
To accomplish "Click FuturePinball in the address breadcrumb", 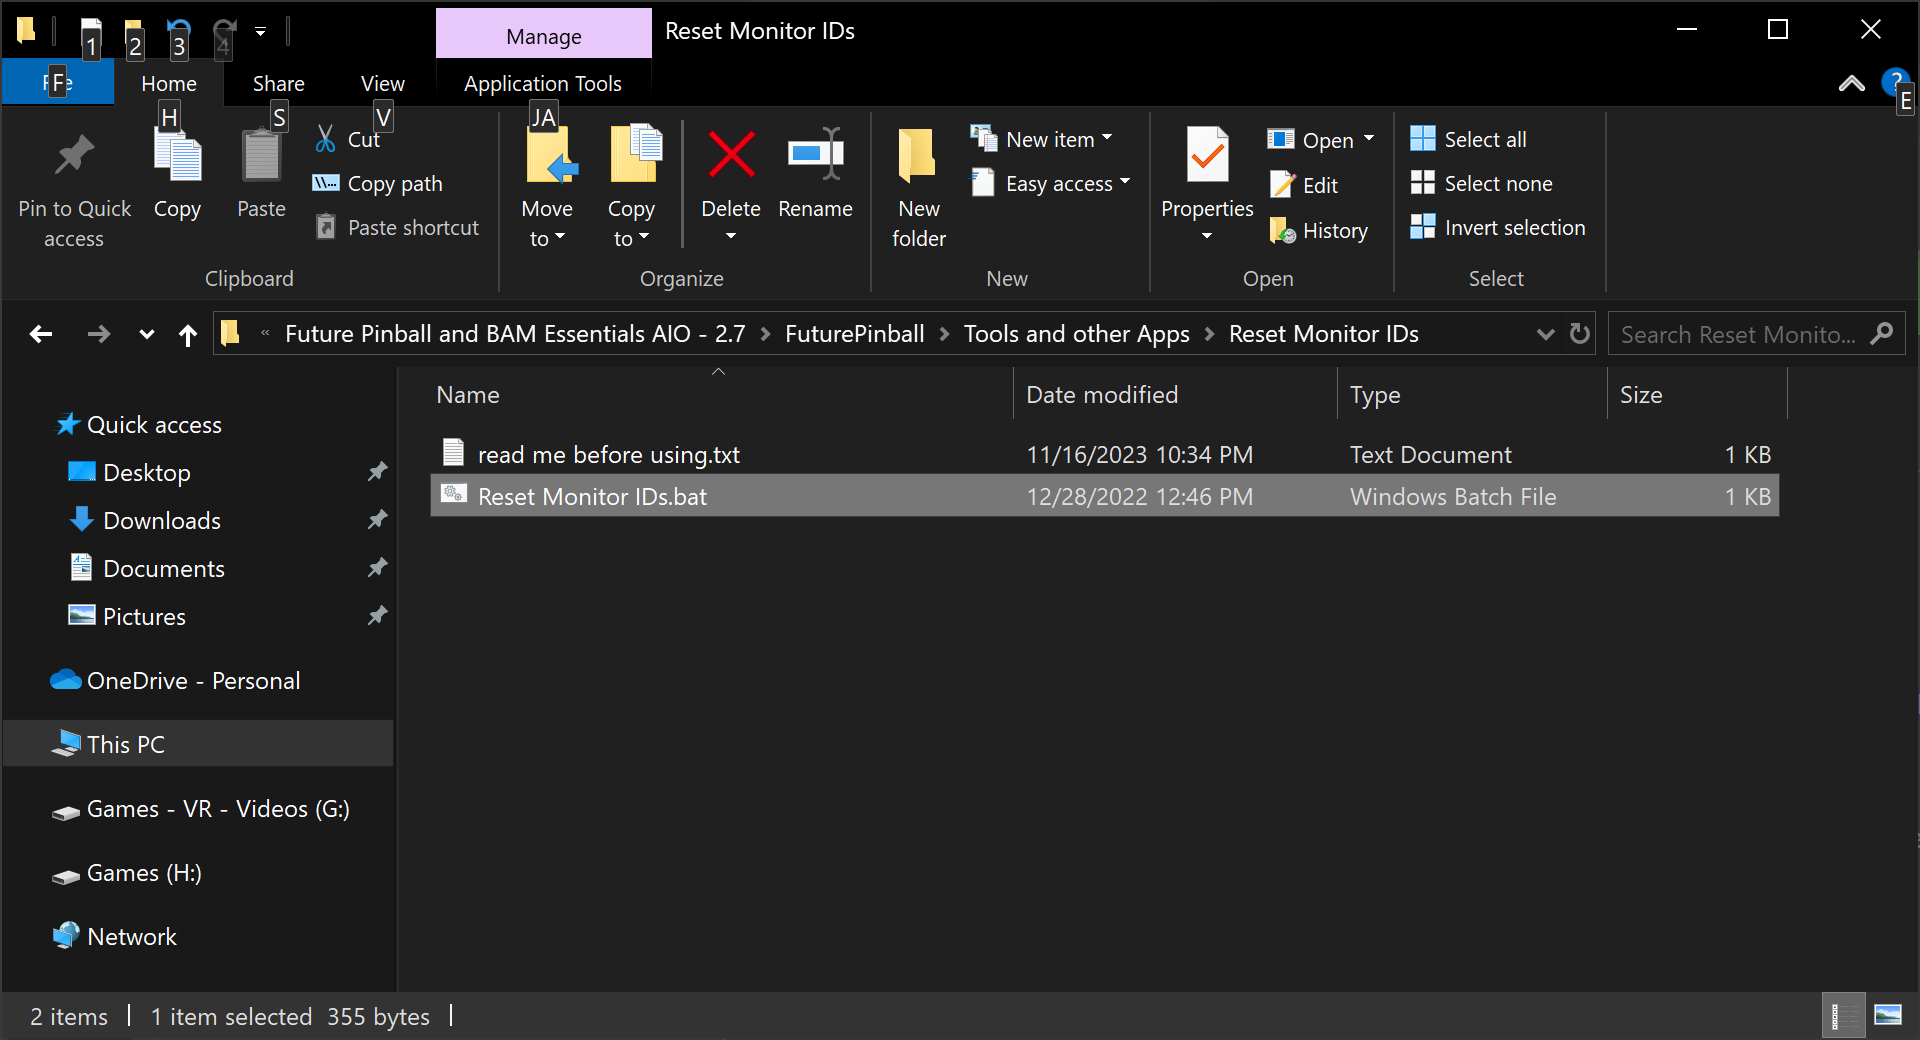I will [854, 334].
